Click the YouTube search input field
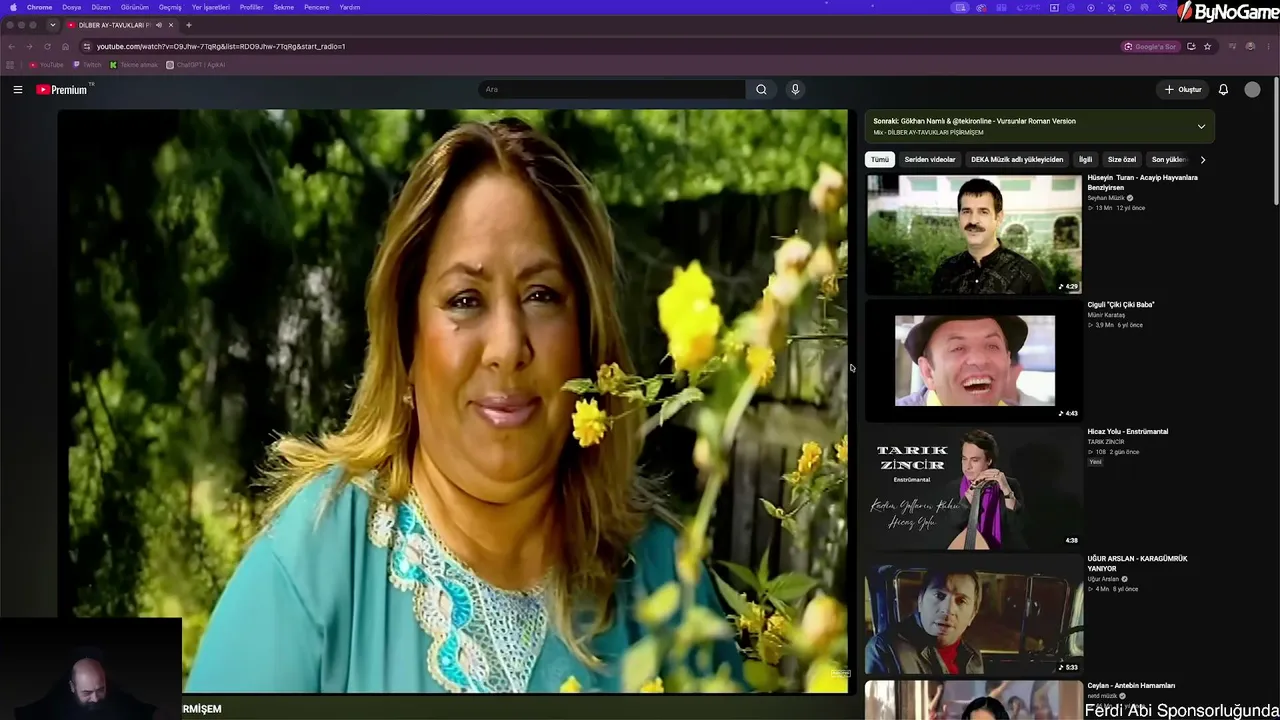The height and width of the screenshot is (720, 1280). click(611, 90)
